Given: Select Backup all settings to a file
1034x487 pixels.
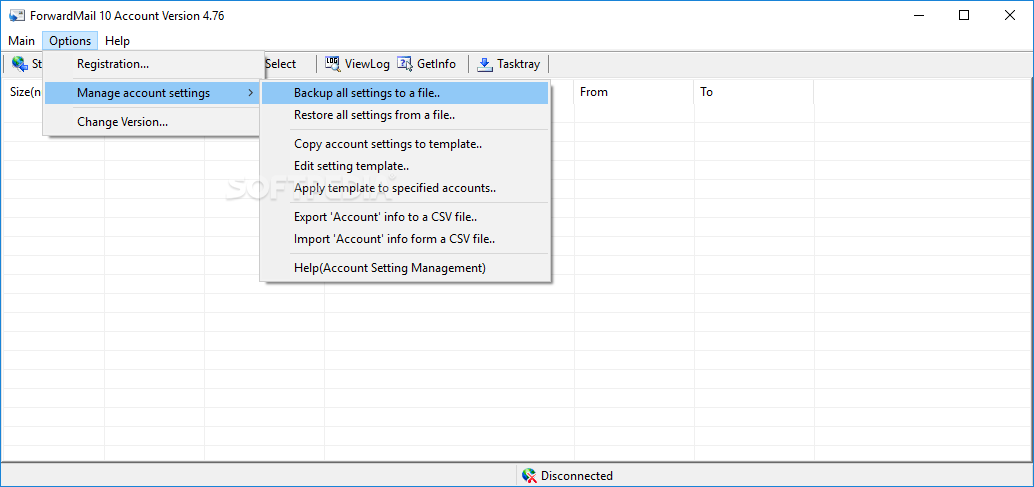Looking at the screenshot, I should (x=405, y=93).
